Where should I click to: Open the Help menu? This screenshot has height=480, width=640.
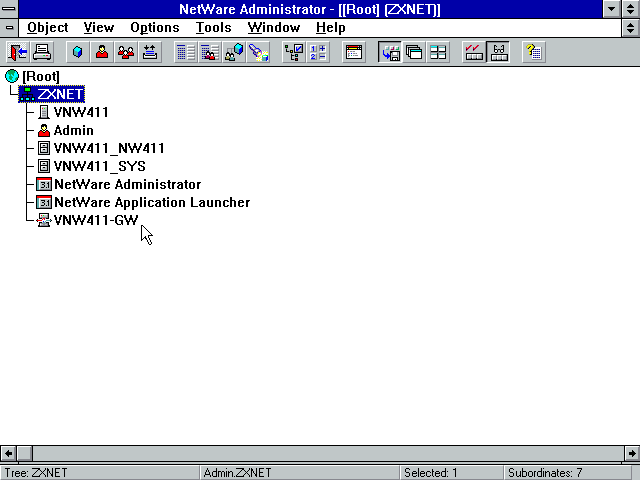point(331,27)
